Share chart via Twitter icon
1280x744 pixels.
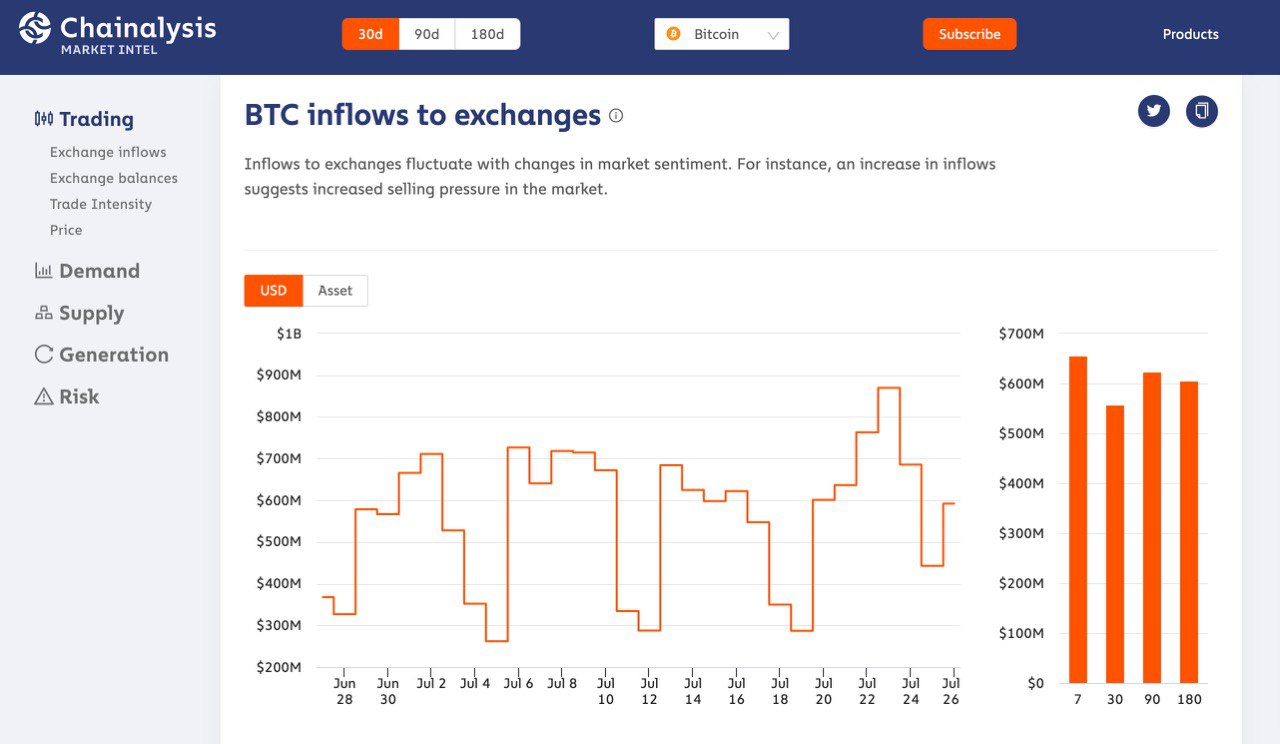coord(1154,111)
